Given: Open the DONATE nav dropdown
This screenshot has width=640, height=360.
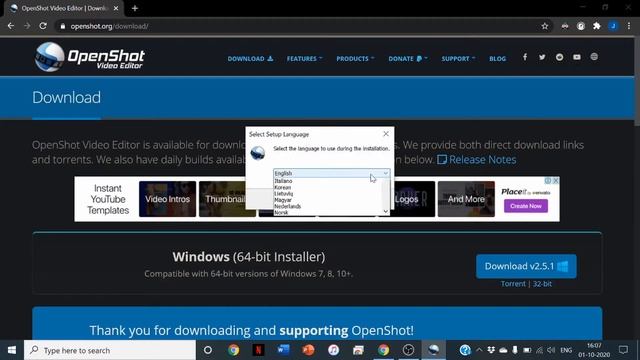Looking at the screenshot, I should pos(408,58).
